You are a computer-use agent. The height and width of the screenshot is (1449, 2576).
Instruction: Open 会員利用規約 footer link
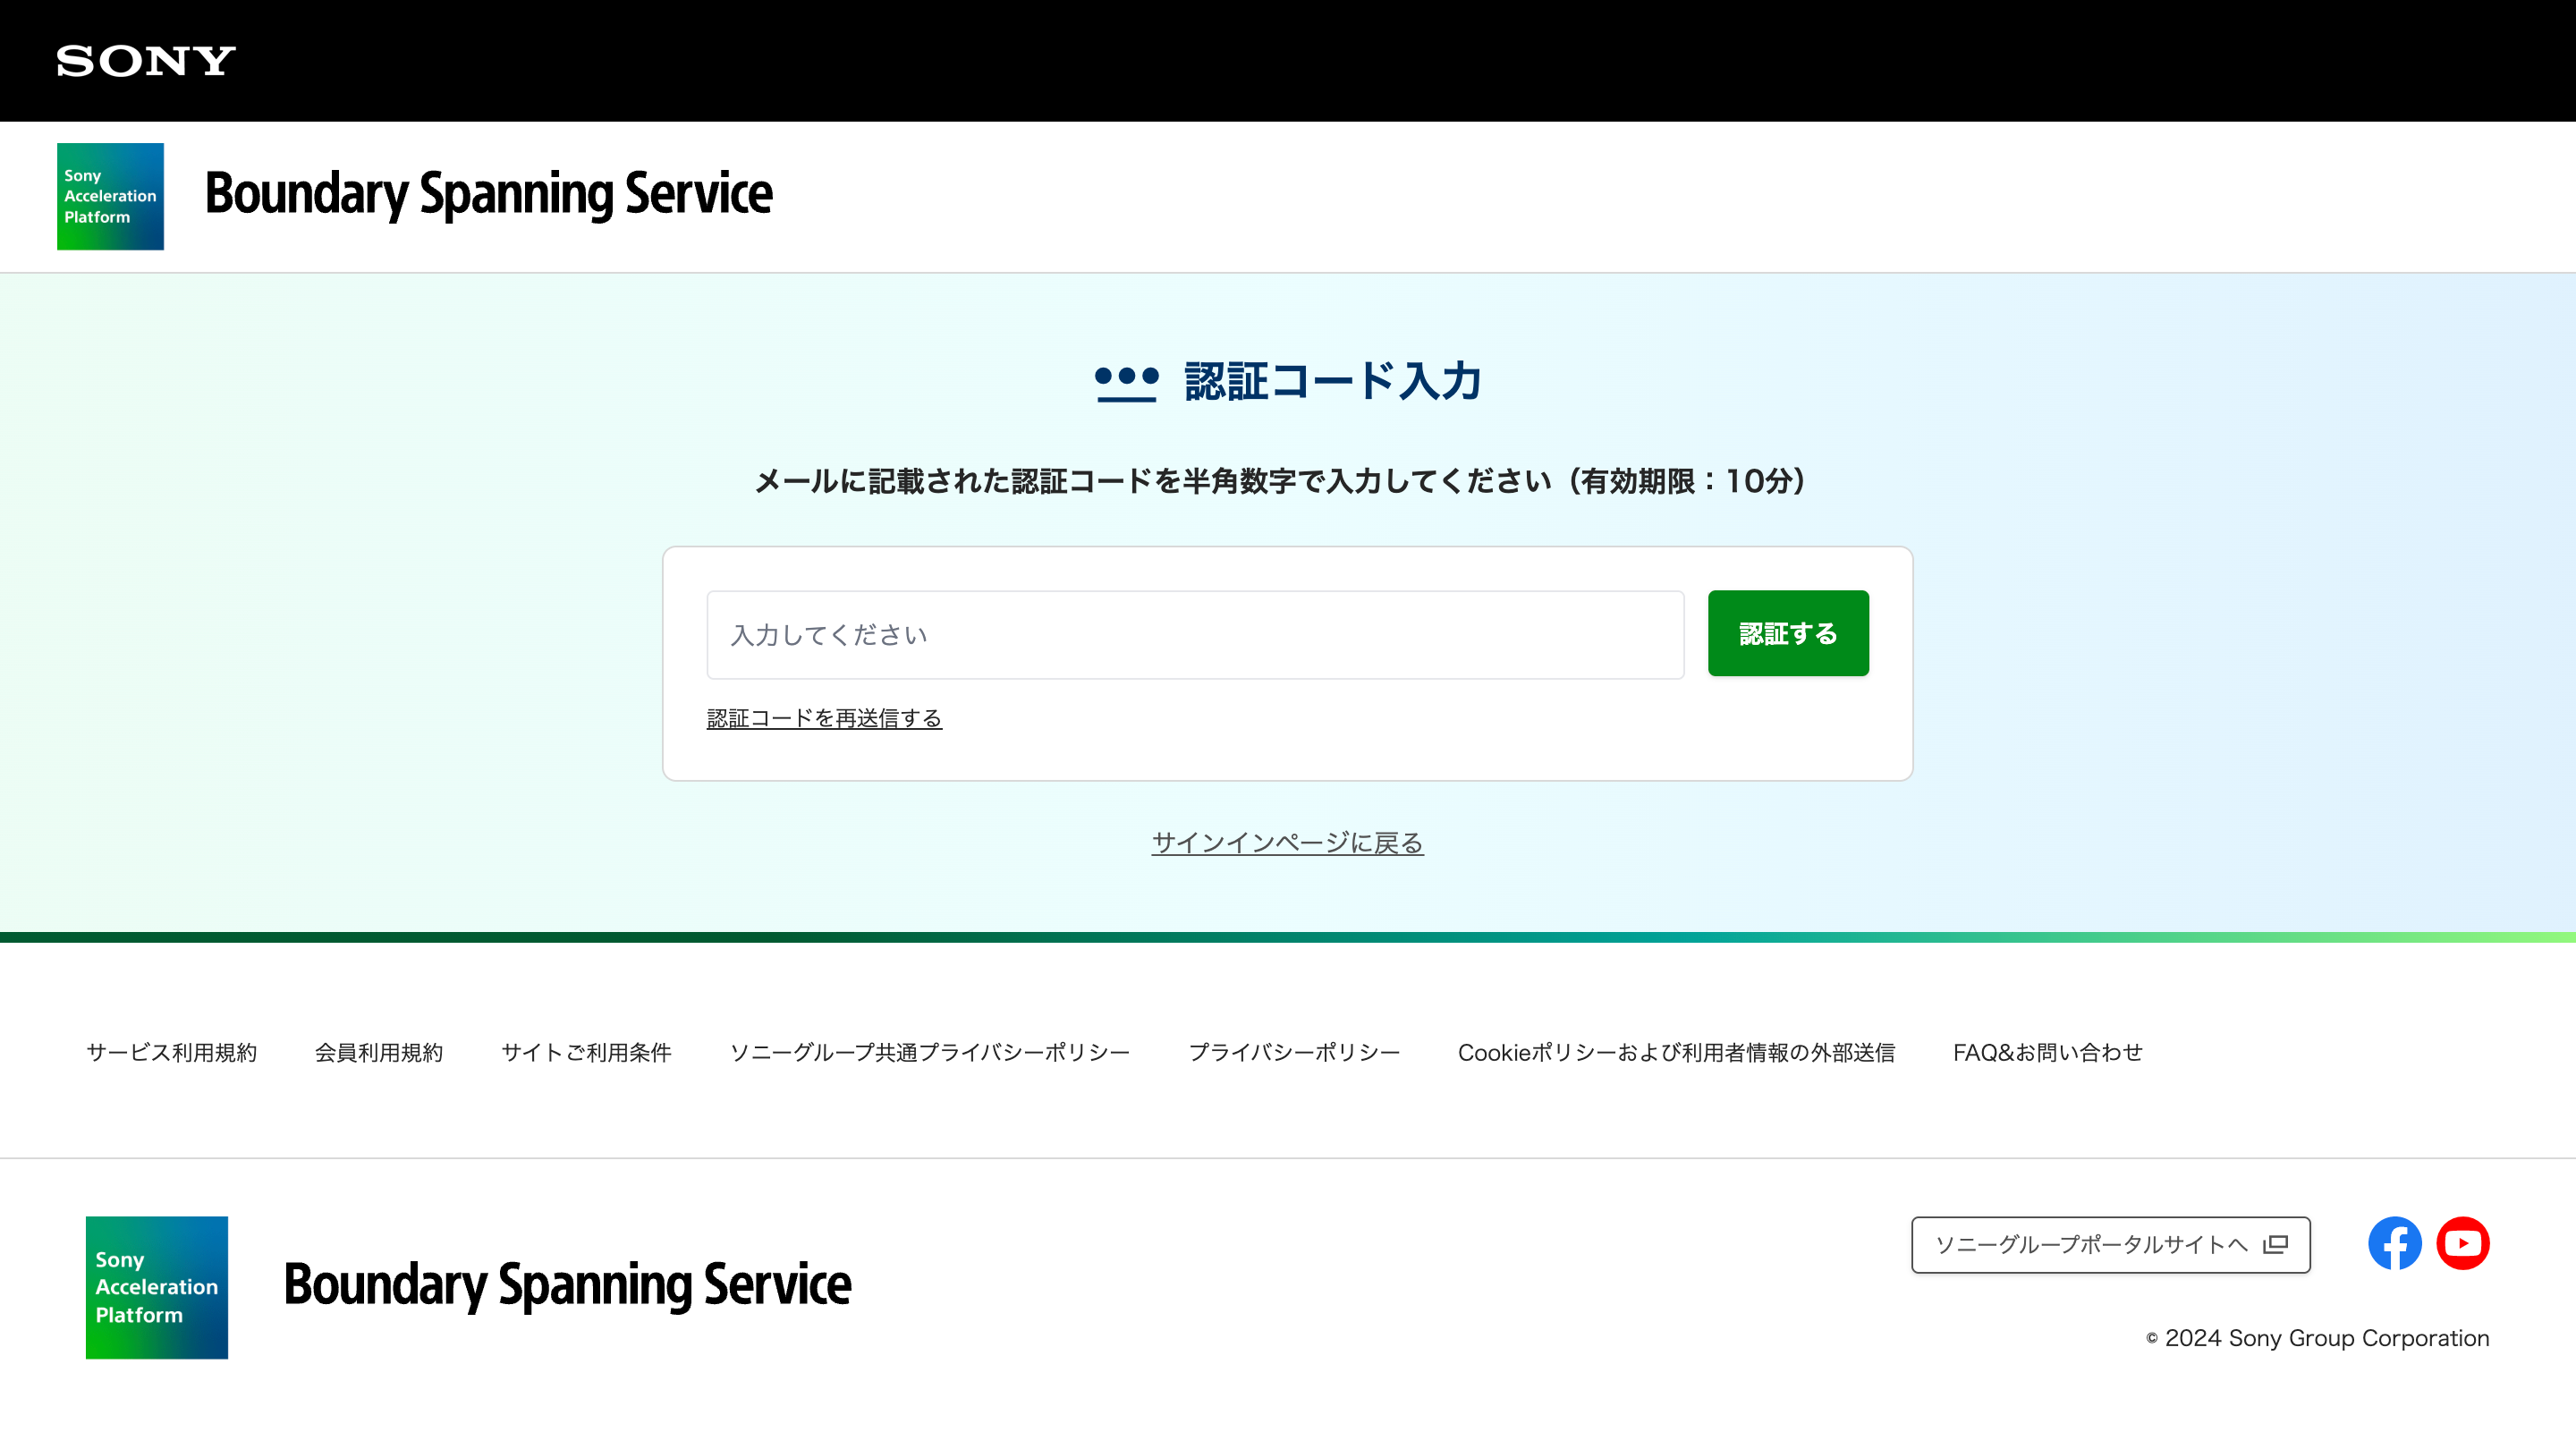[379, 1052]
